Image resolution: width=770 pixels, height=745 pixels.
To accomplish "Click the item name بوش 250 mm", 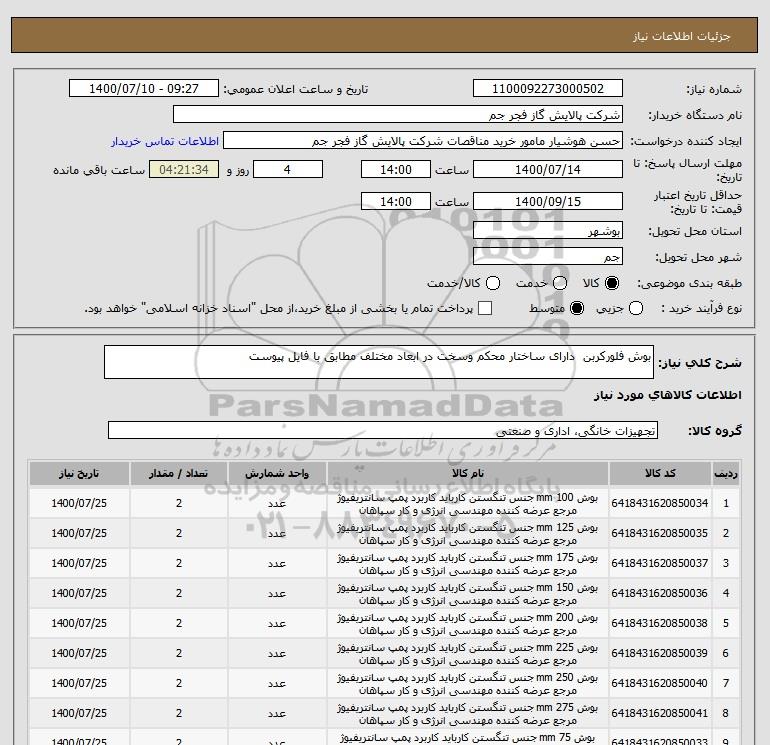I will coord(468,684).
